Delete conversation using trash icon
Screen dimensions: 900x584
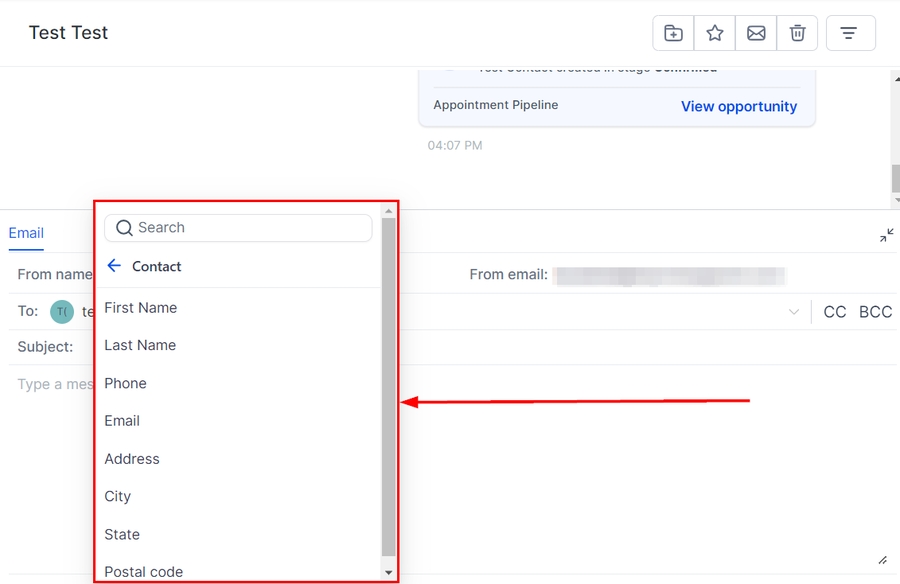[x=798, y=33]
